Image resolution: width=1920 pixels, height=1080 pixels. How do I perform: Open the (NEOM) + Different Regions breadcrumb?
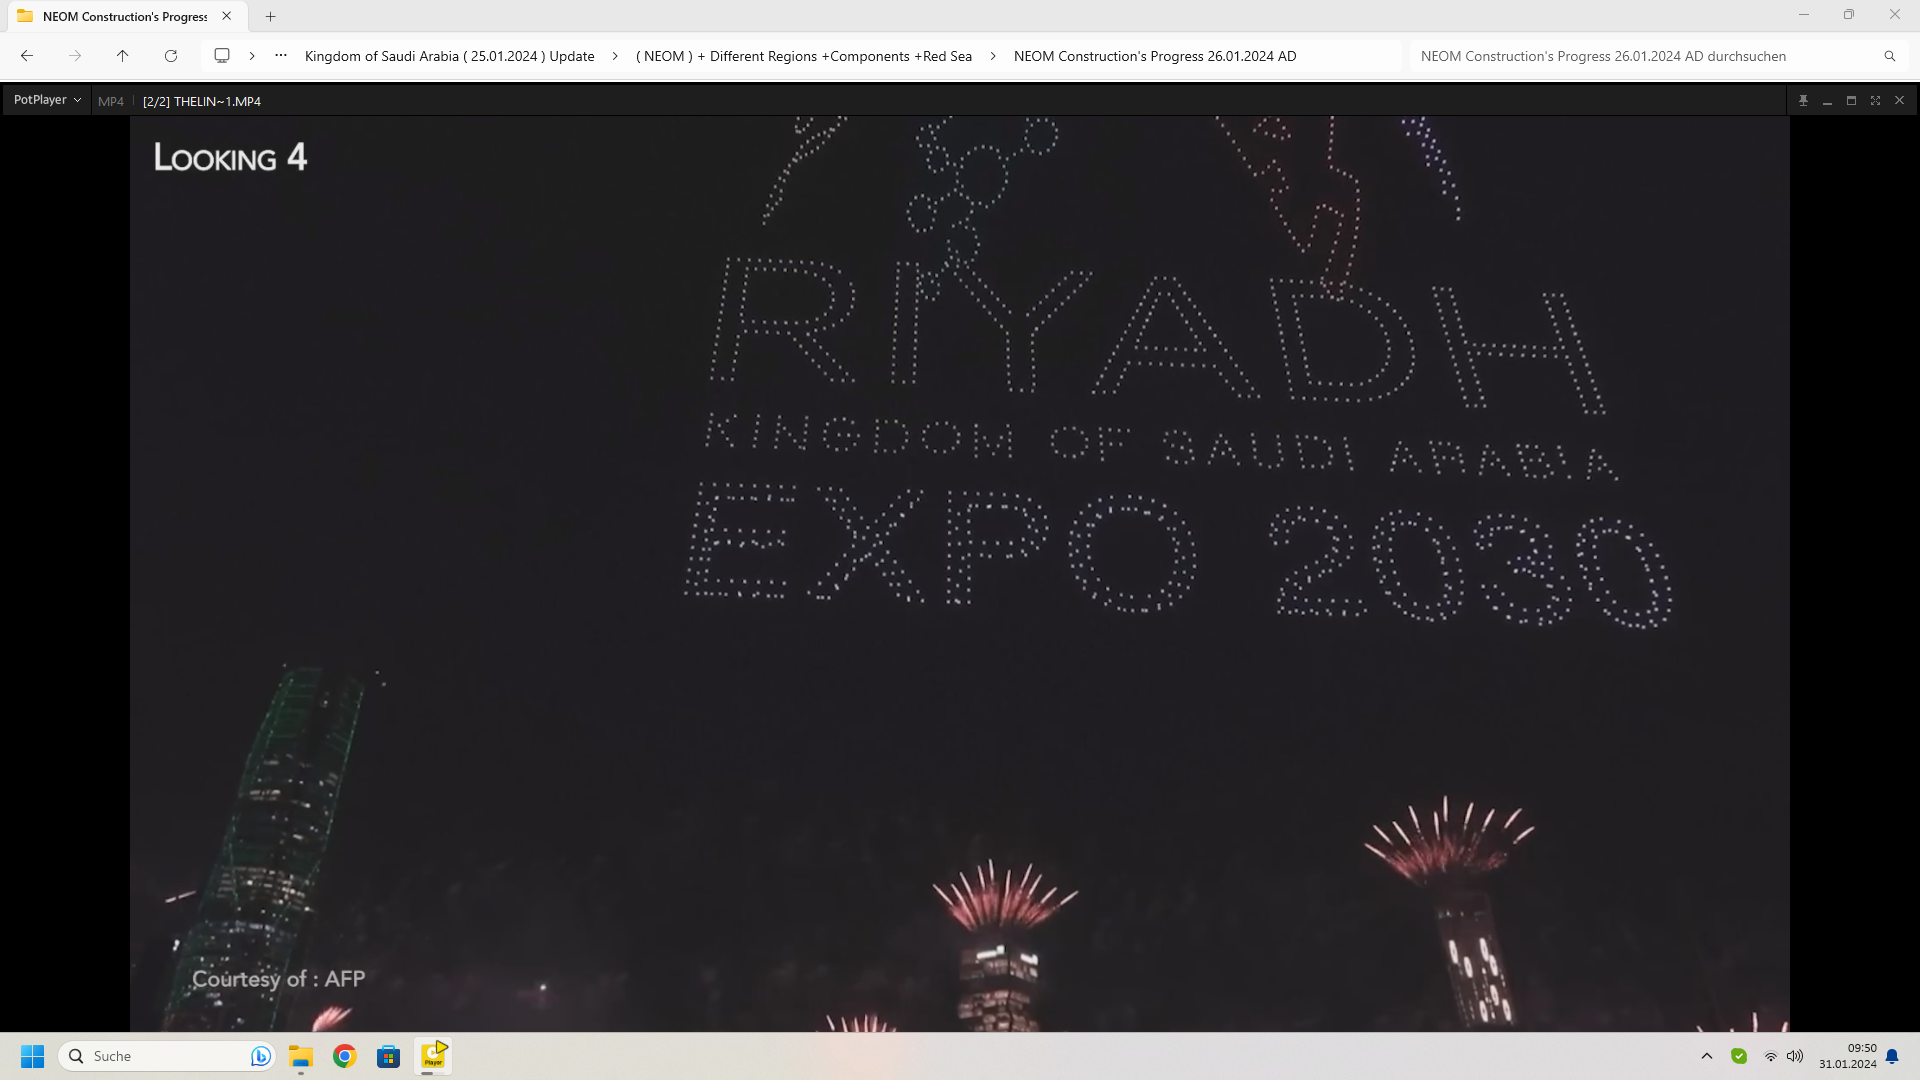pos(804,56)
